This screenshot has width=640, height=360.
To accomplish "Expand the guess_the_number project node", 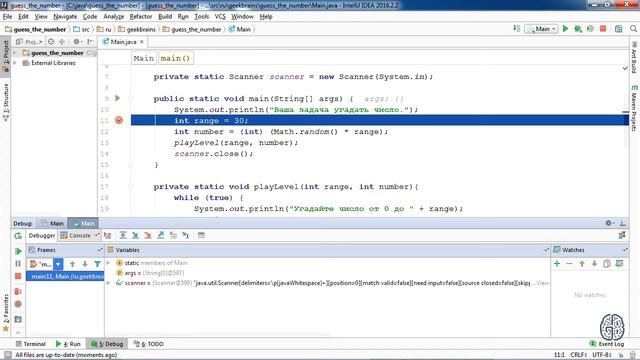I will (x=15, y=53).
